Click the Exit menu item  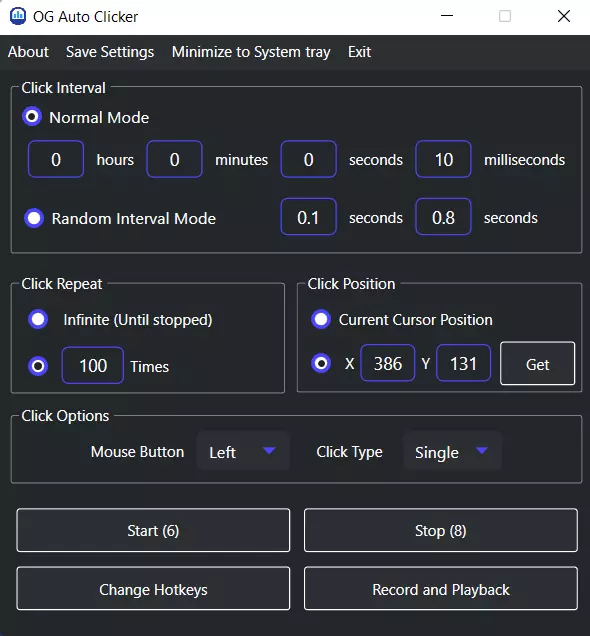(359, 52)
